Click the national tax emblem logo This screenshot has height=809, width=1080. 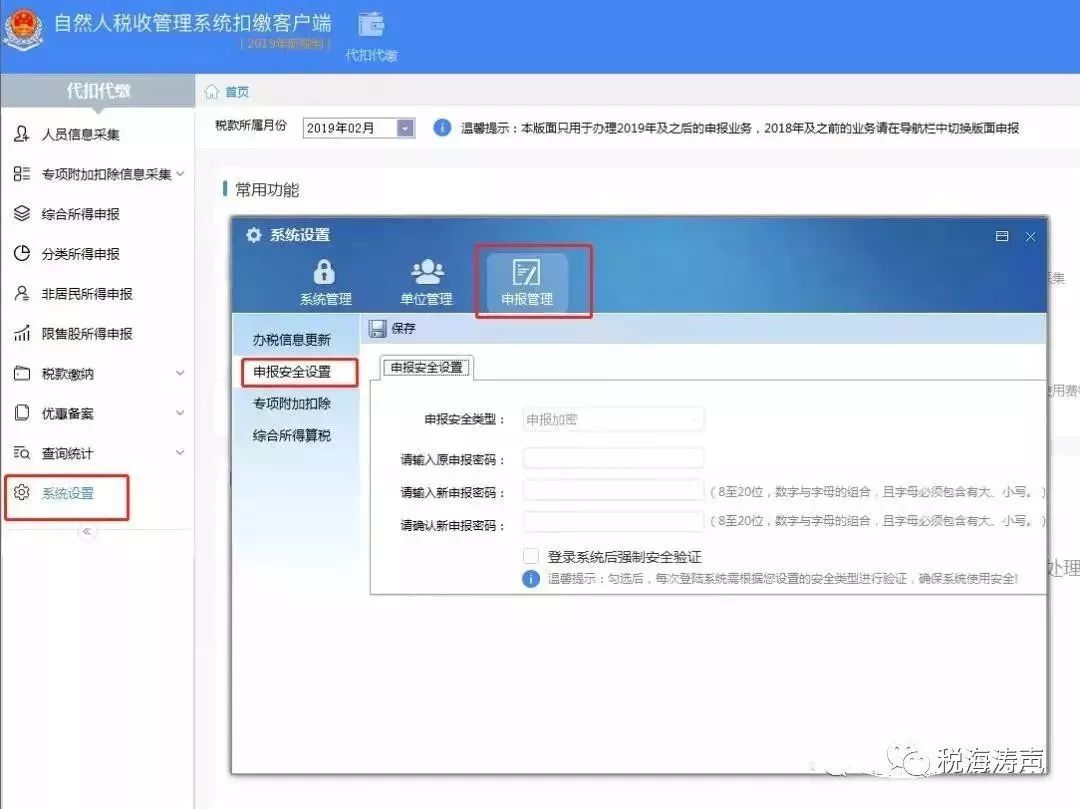pyautogui.click(x=23, y=28)
